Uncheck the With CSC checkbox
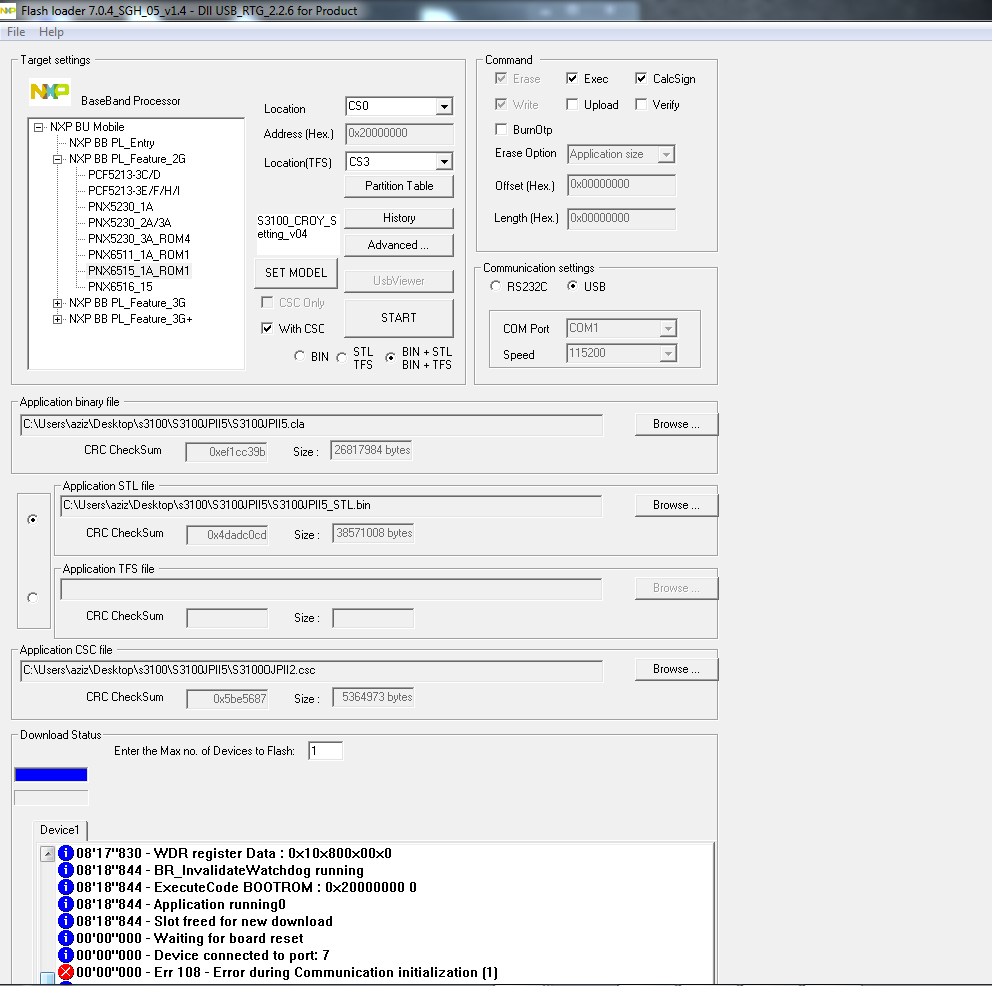The image size is (992, 986). click(267, 328)
